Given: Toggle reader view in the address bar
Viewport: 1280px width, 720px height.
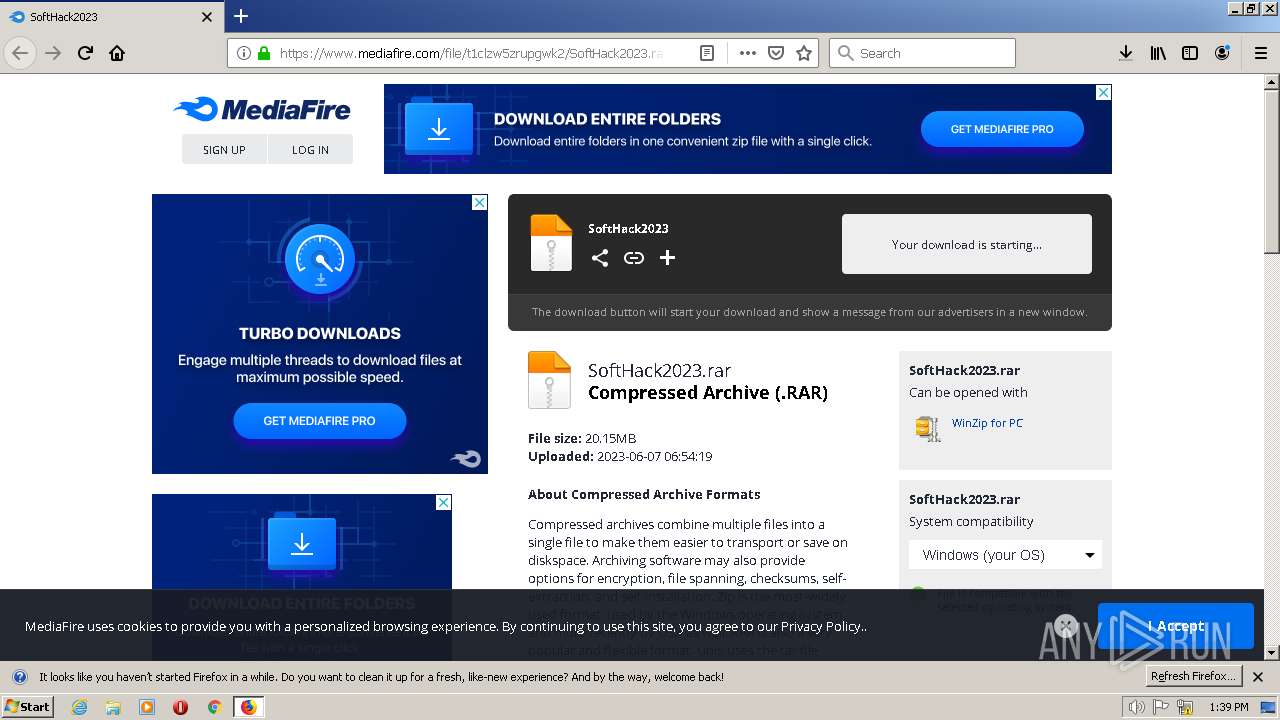Looking at the screenshot, I should click(x=707, y=53).
